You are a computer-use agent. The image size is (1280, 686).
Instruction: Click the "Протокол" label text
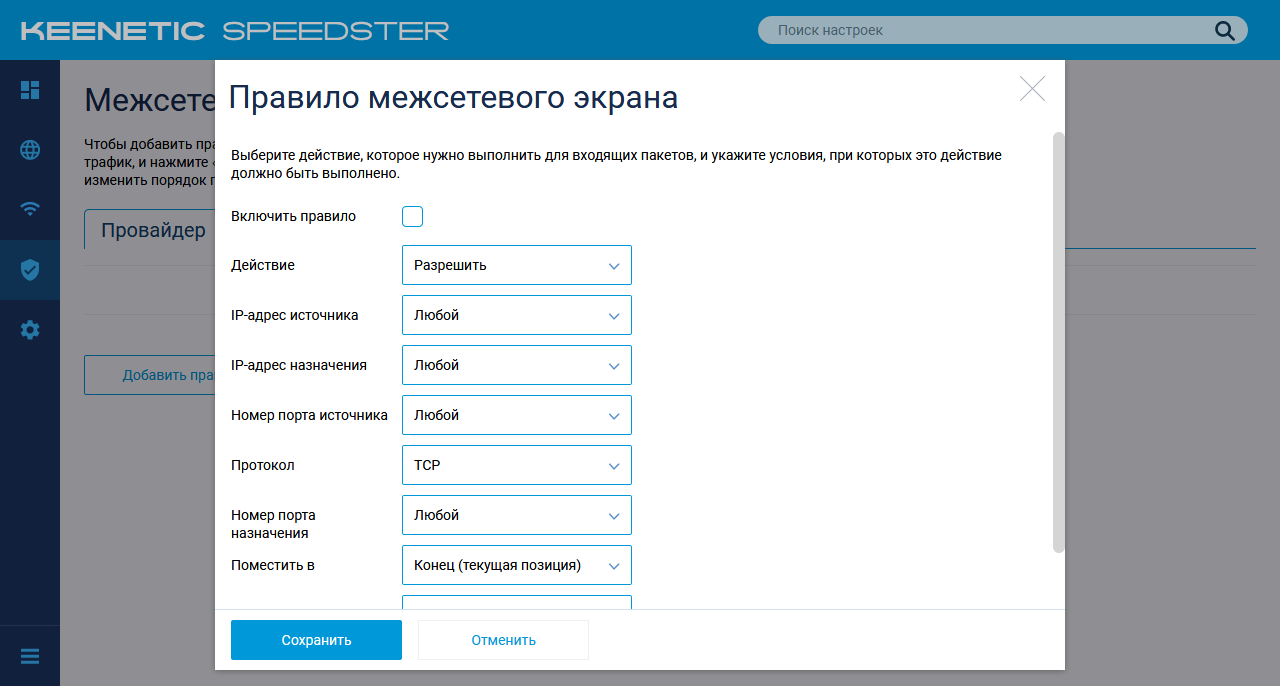263,465
